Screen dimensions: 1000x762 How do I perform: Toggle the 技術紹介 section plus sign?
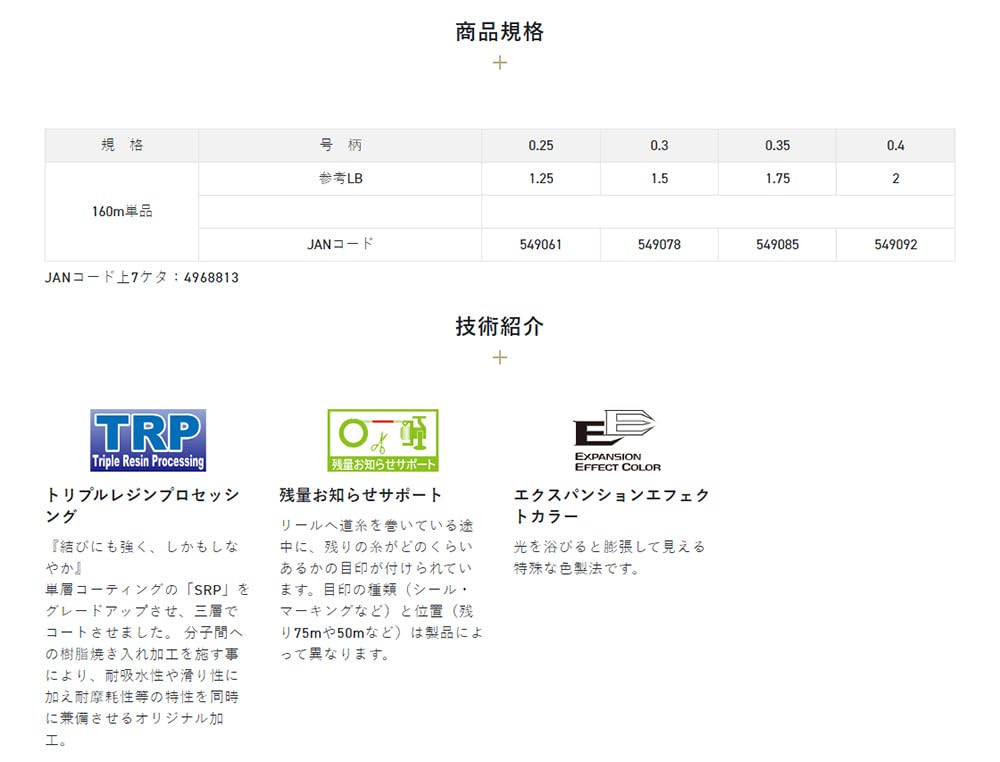(x=500, y=357)
